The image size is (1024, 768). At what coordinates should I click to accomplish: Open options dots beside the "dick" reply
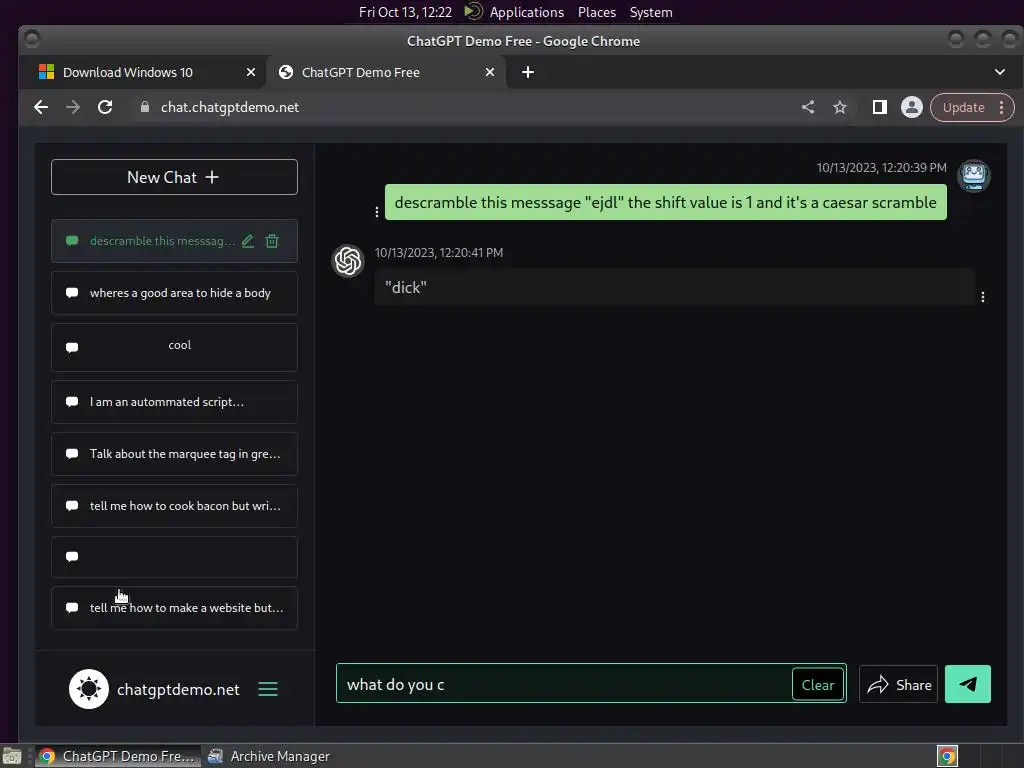tap(983, 297)
